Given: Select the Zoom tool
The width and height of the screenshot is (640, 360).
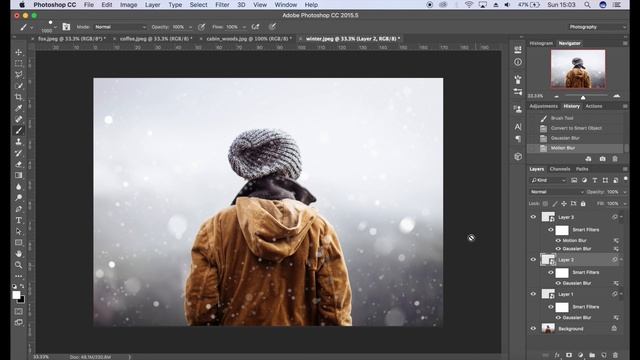Looking at the screenshot, I should pos(19,265).
